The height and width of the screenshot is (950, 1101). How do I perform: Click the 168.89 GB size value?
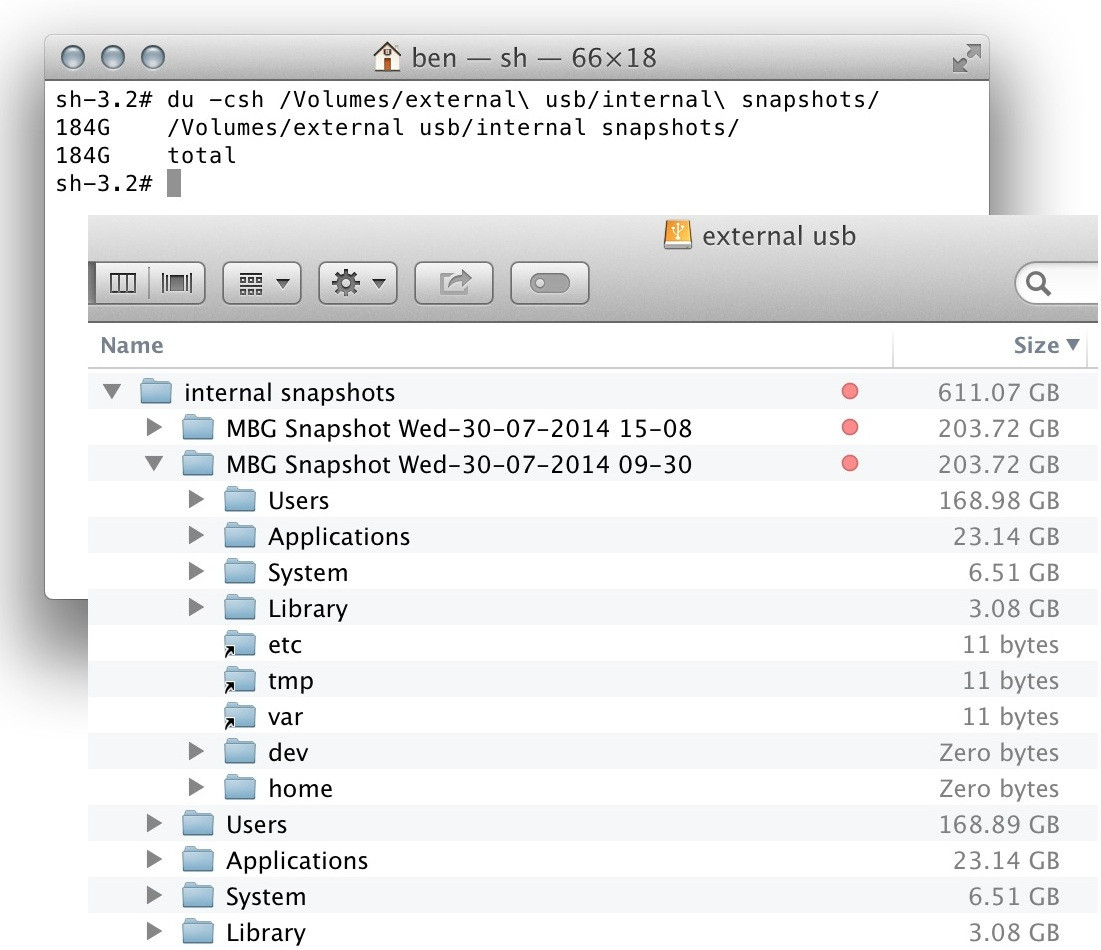point(998,824)
